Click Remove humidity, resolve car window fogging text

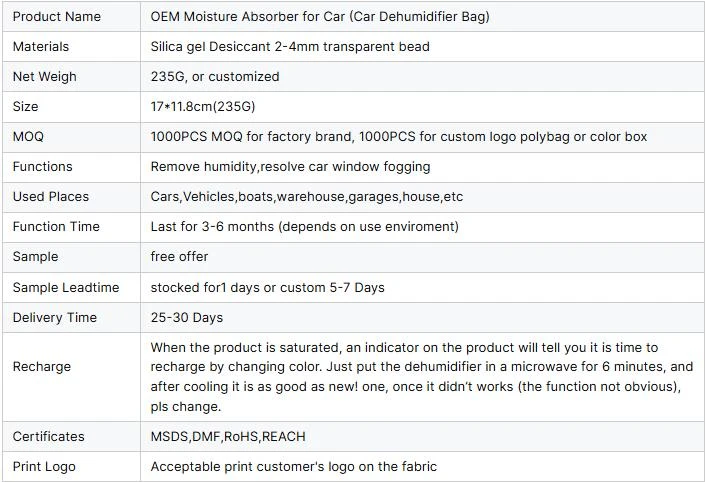290,167
